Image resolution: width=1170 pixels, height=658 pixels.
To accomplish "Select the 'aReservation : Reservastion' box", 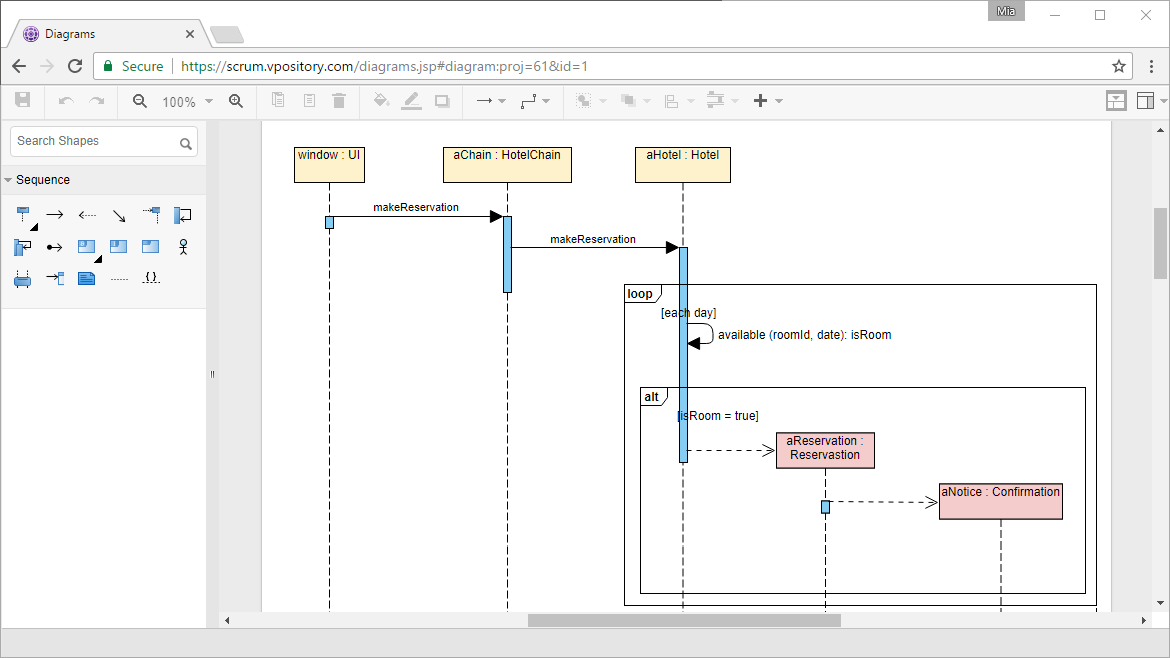I will pyautogui.click(x=825, y=451).
